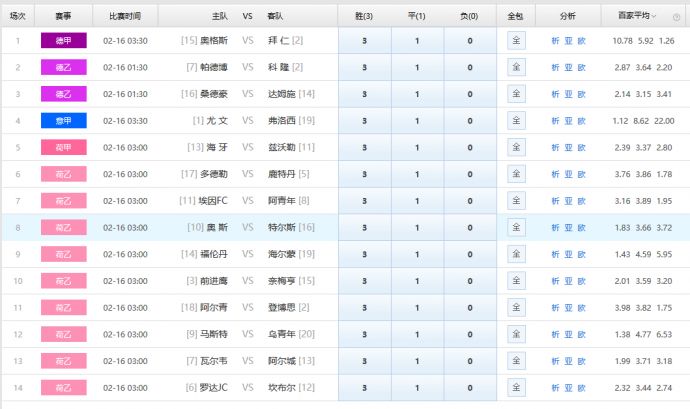Select loss (0) for 桑德豪 vs 达姆施
Screen dimensions: 690x409
470,94
